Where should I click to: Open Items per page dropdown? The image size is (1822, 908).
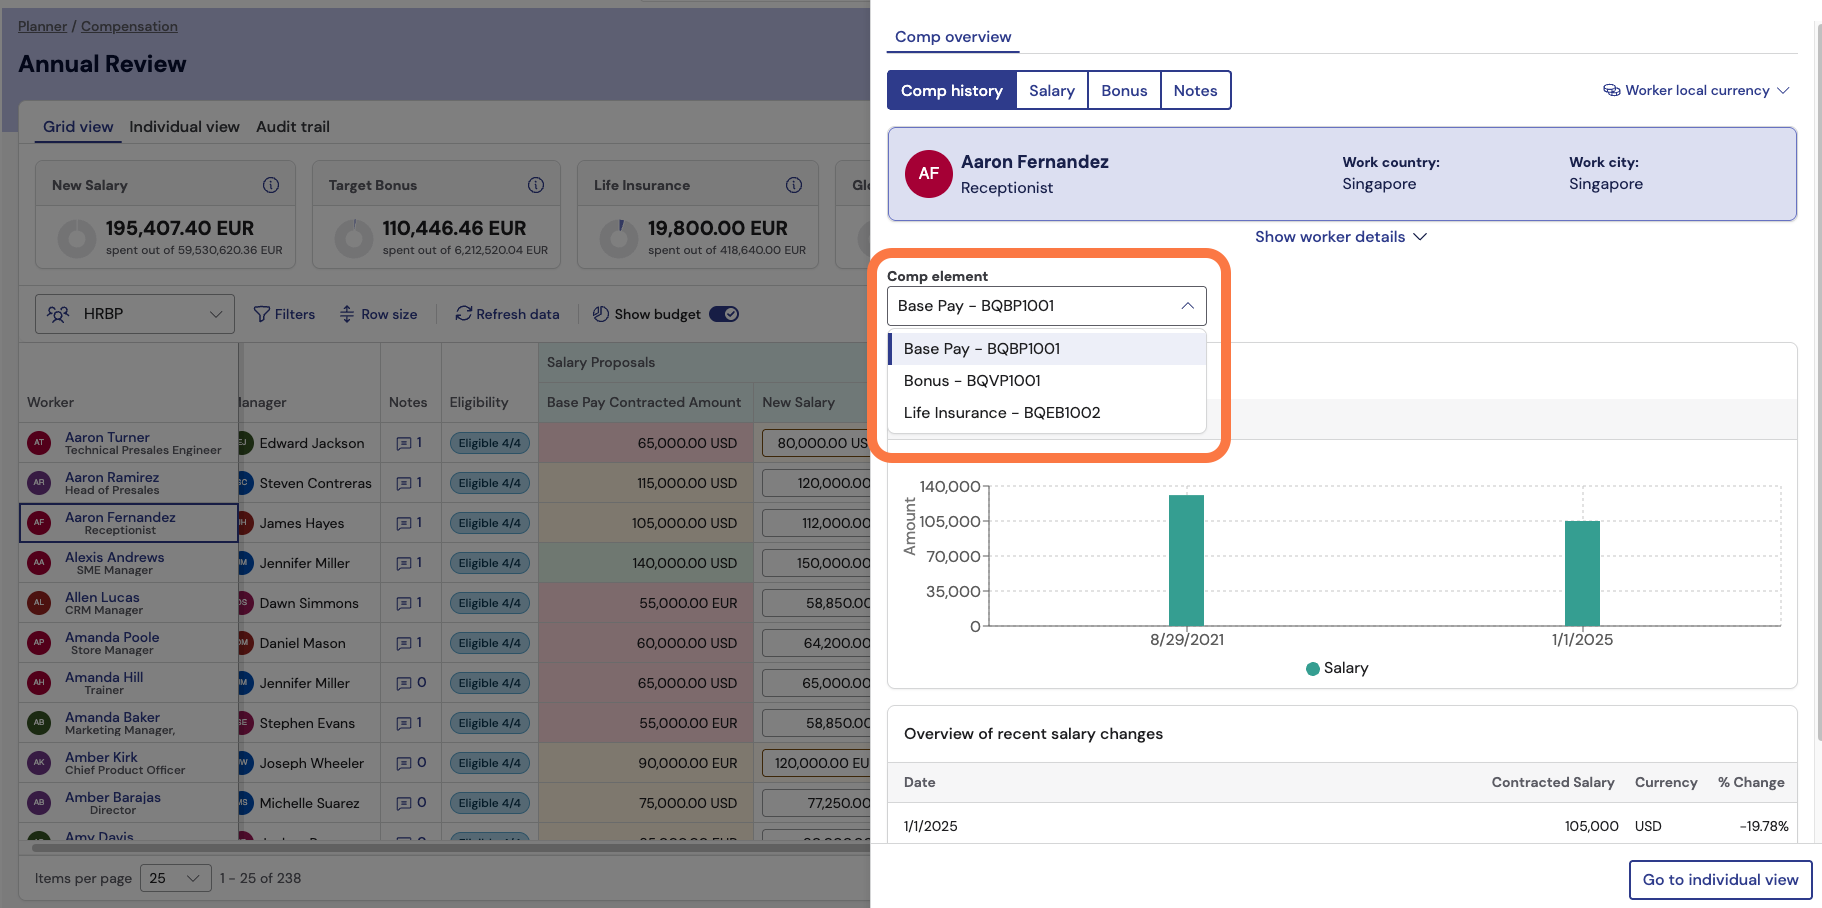[176, 878]
